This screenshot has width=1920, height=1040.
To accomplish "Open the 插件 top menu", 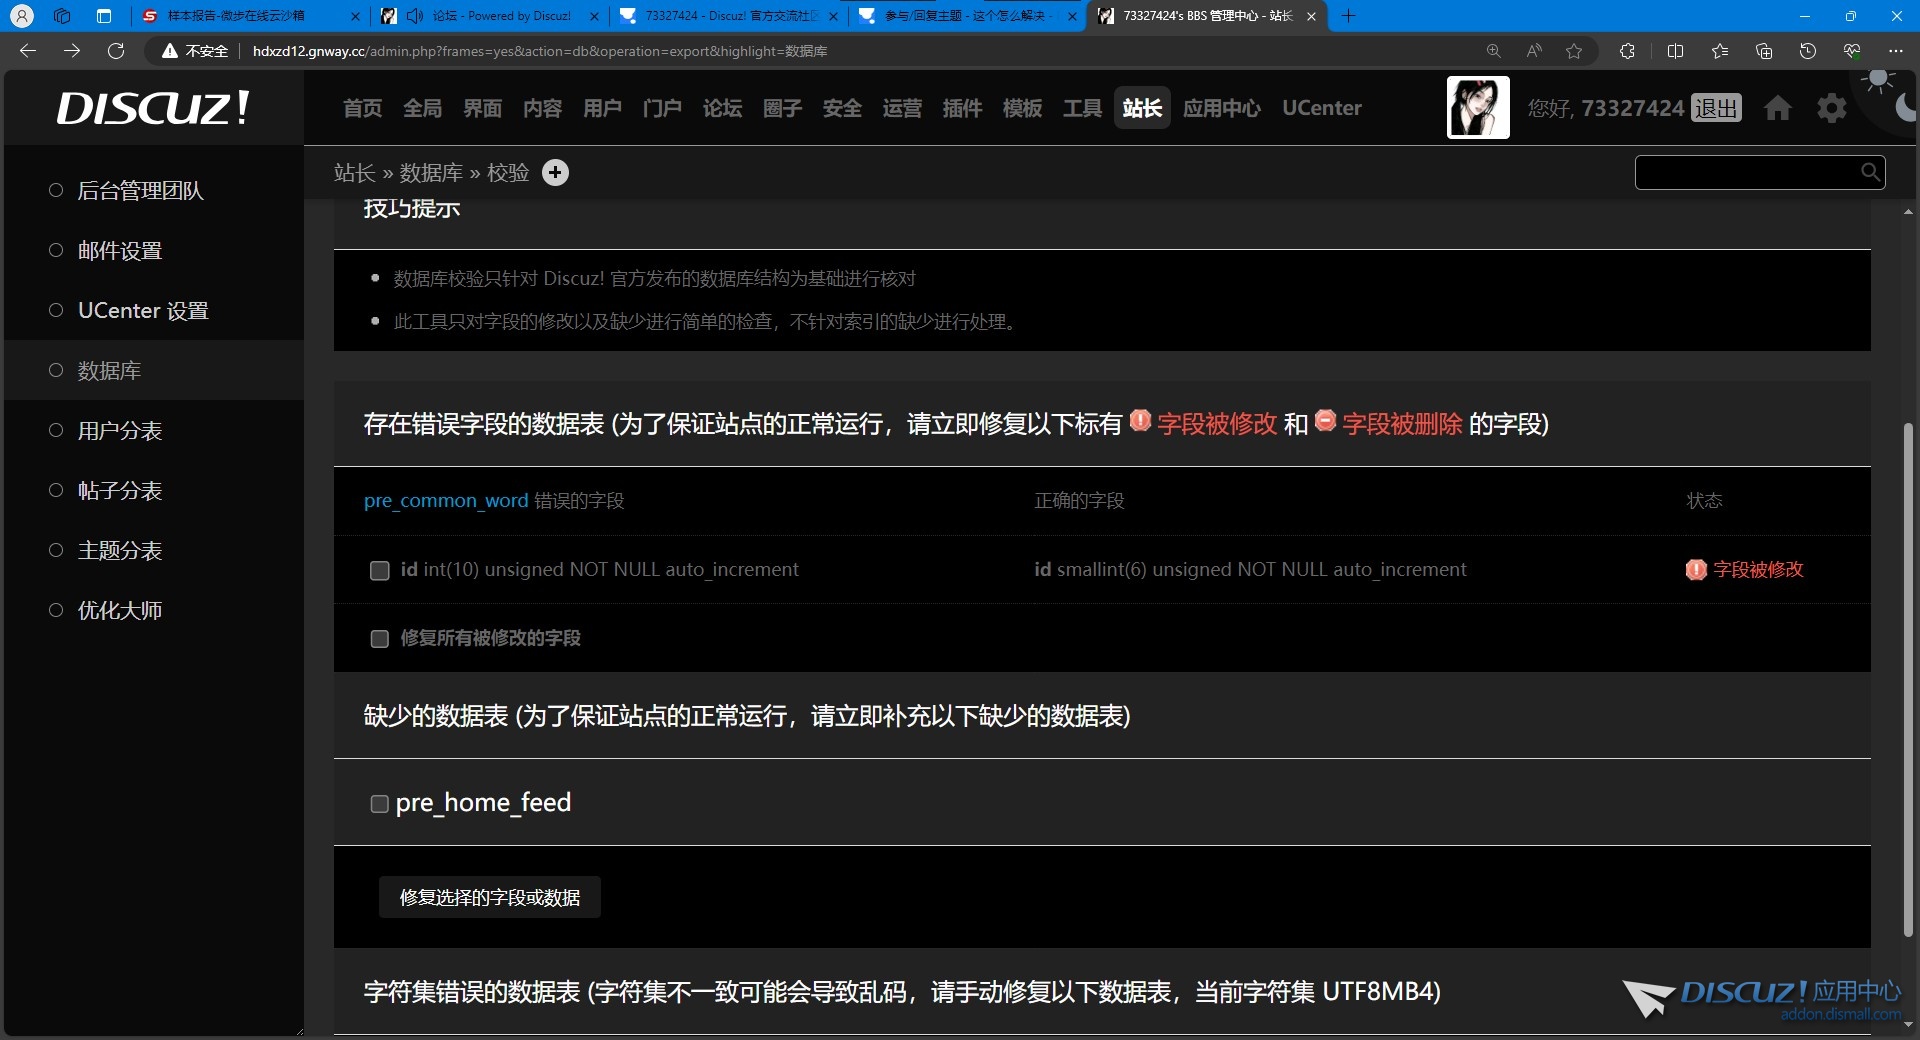I will point(962,108).
